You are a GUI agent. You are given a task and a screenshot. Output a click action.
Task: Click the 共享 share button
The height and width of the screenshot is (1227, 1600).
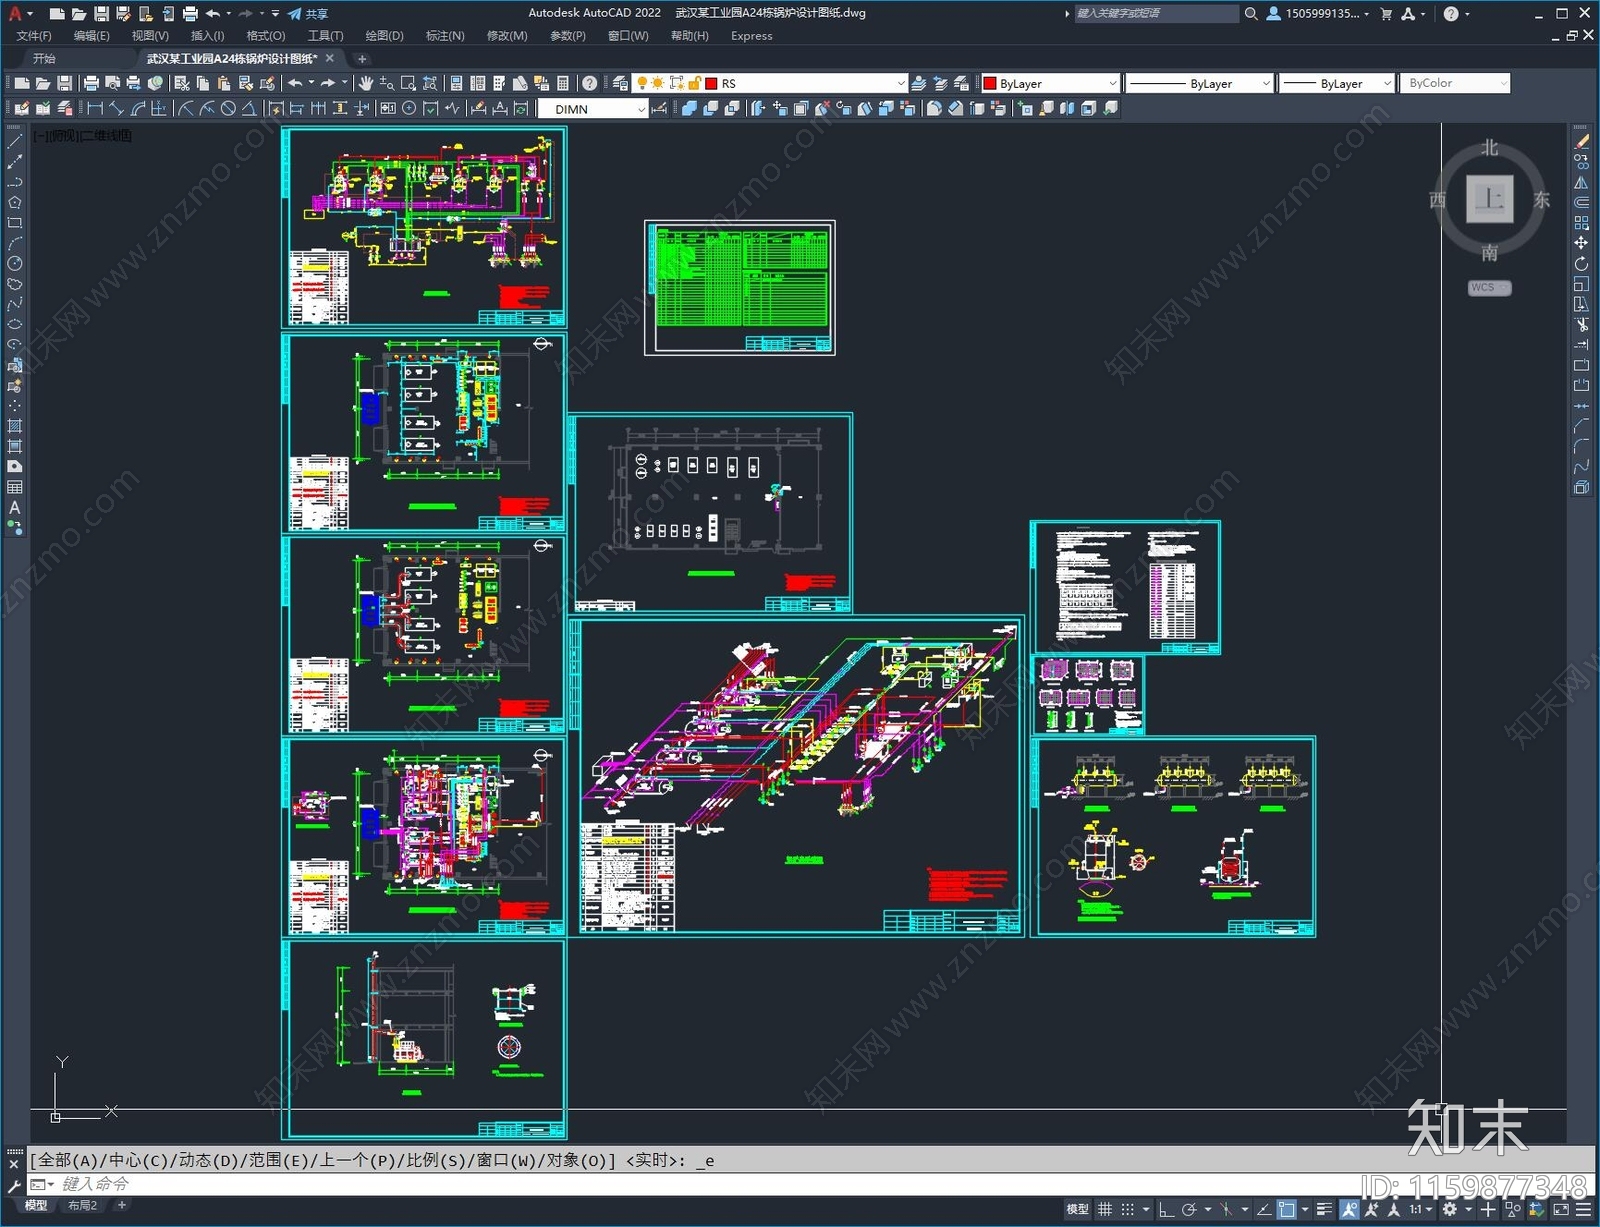[308, 13]
